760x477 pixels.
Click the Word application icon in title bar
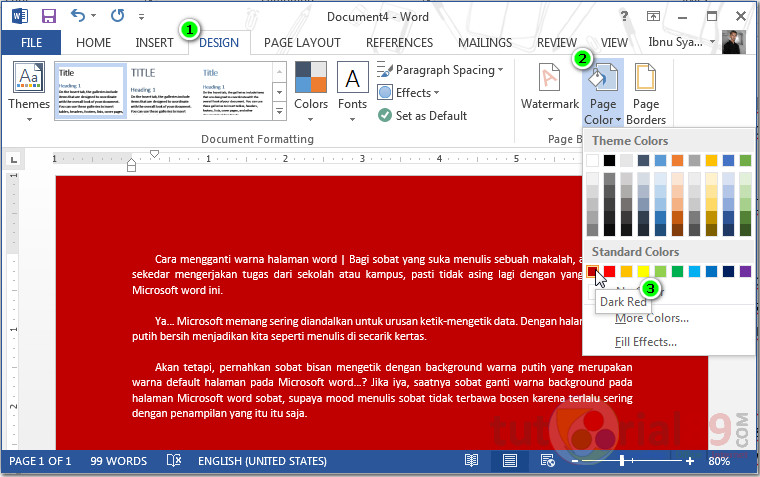tap(20, 16)
